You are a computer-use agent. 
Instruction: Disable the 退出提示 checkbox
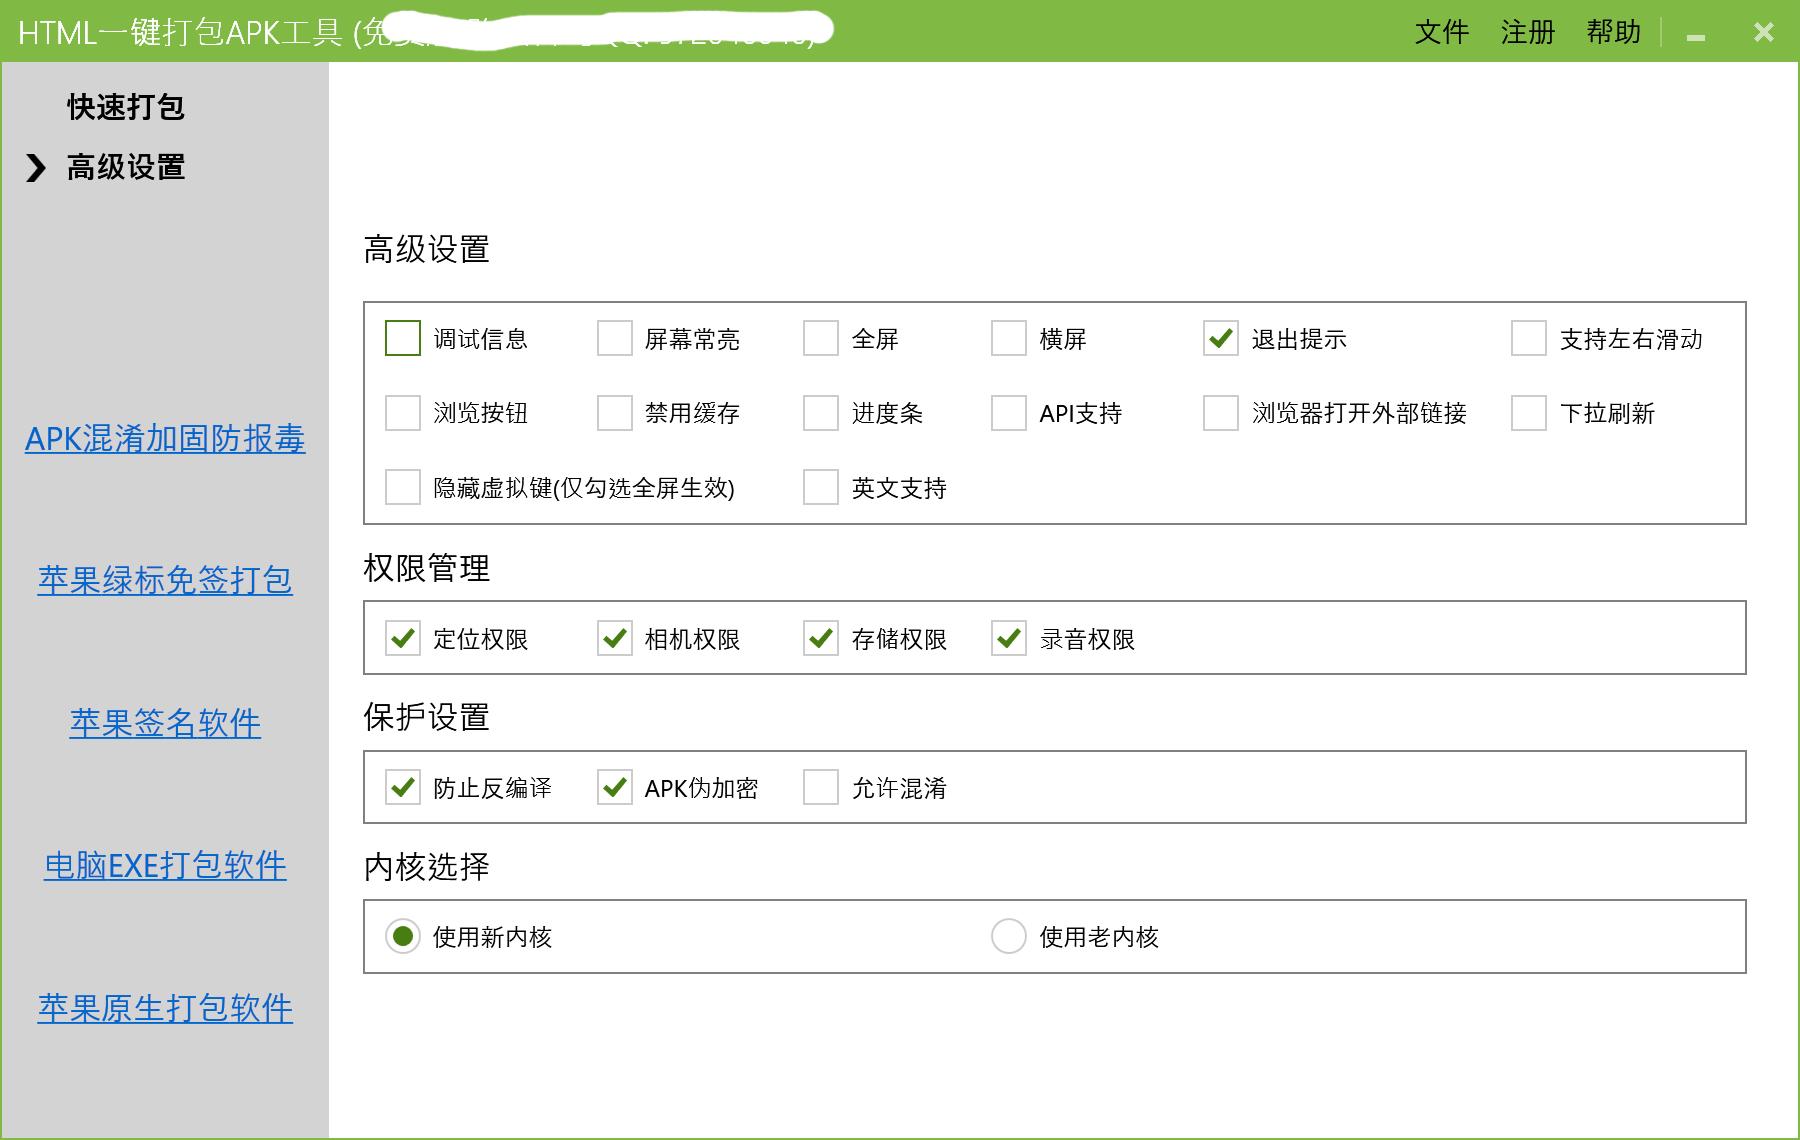(1220, 339)
